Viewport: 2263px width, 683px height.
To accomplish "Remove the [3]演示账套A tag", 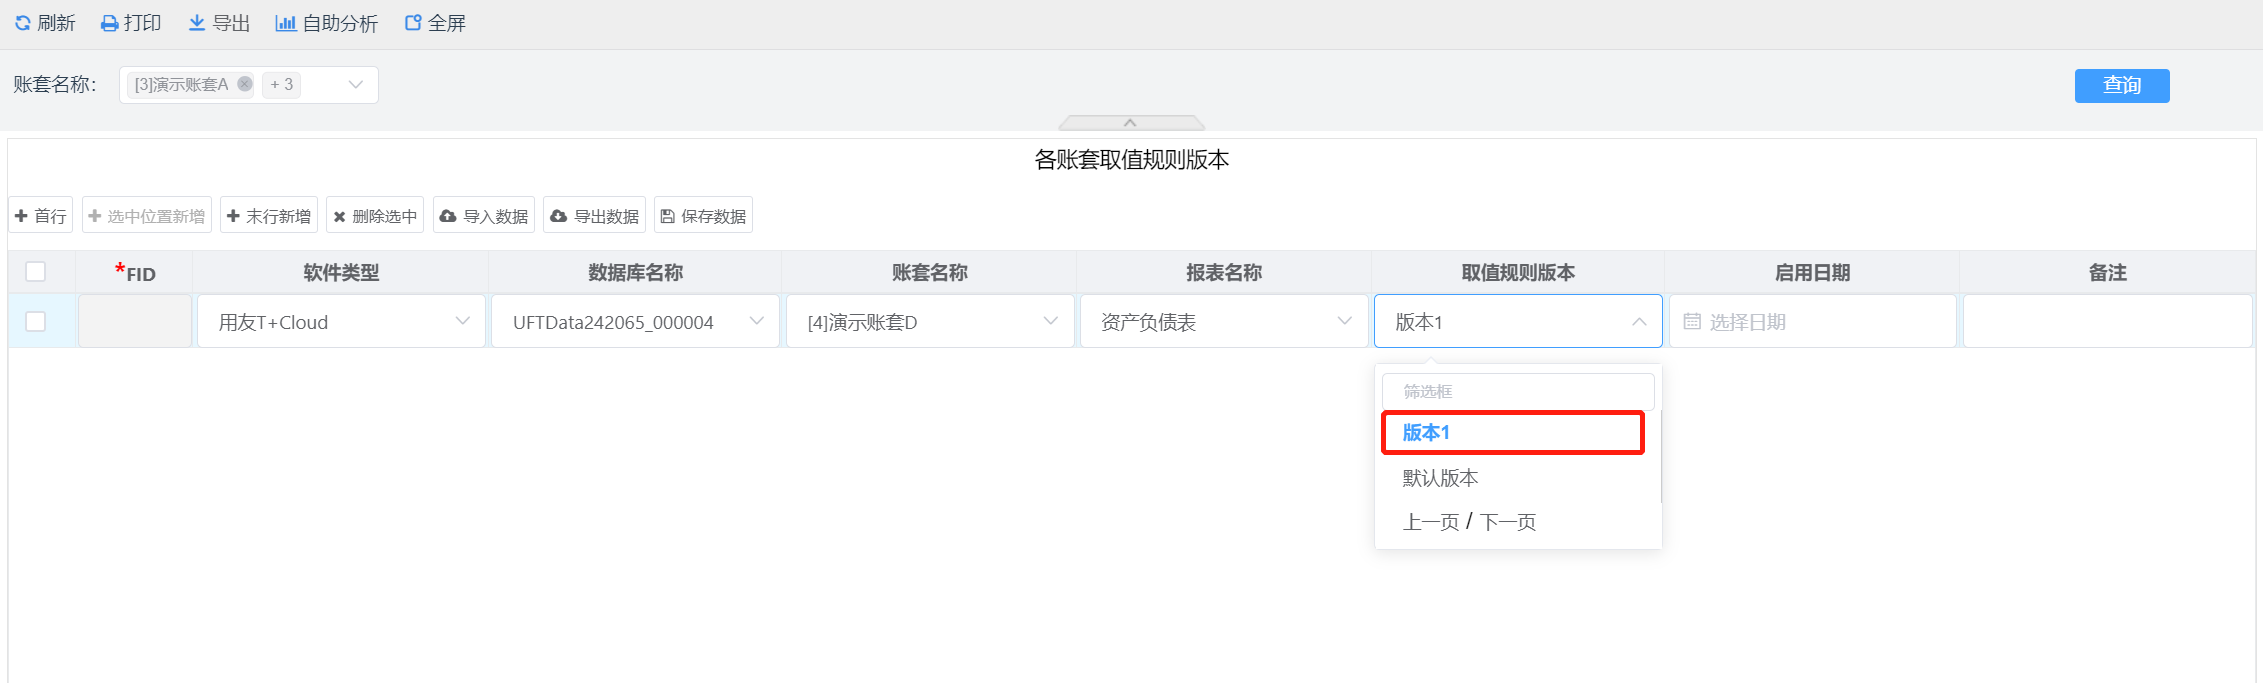I will pyautogui.click(x=245, y=84).
